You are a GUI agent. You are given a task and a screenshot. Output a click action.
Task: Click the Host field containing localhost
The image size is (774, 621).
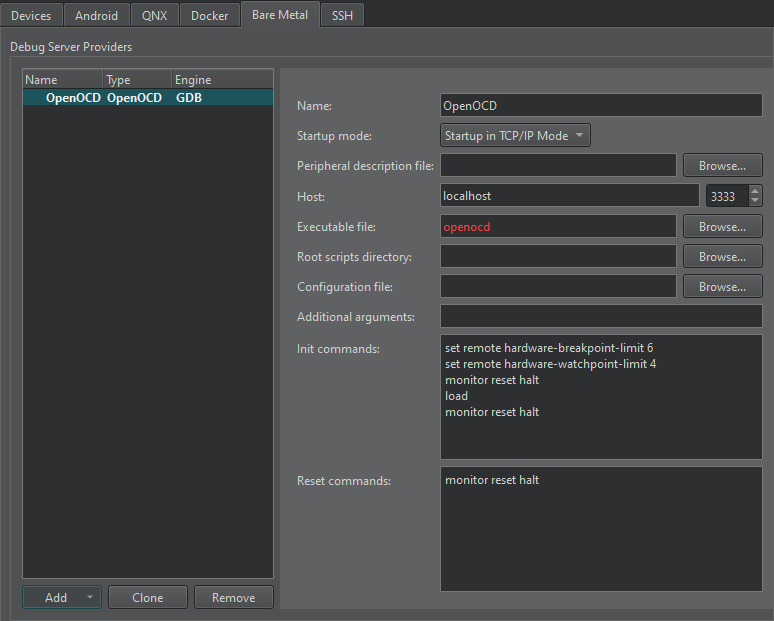coord(568,196)
